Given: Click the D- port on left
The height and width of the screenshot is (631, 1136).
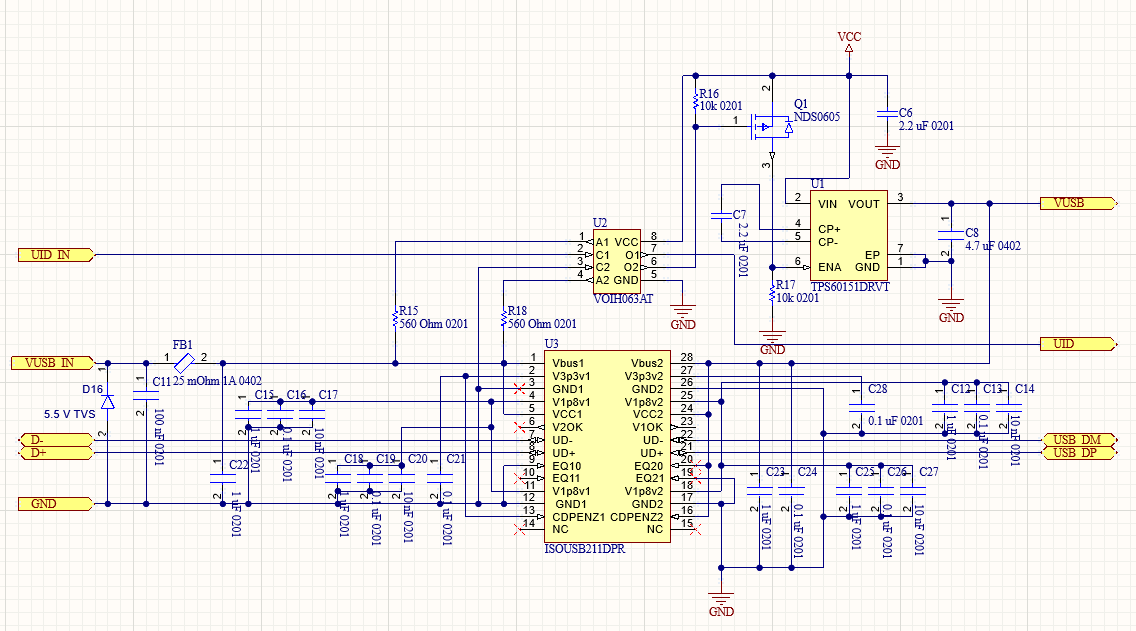Looking at the screenshot, I should (x=57, y=440).
